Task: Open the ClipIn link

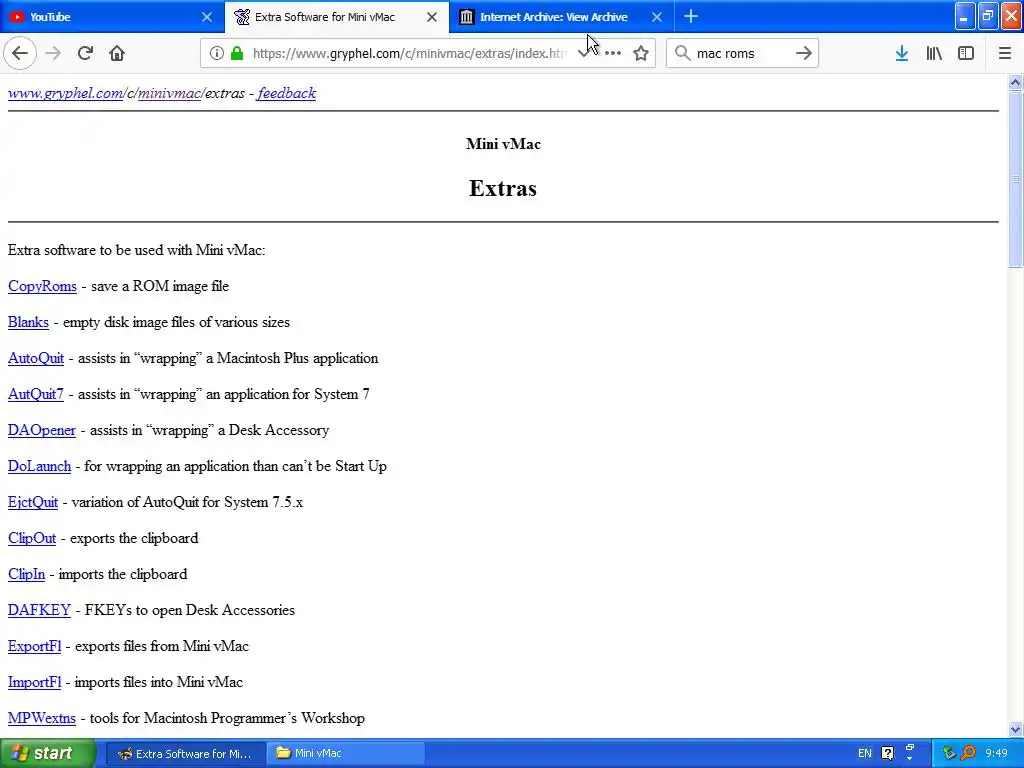Action: (26, 573)
